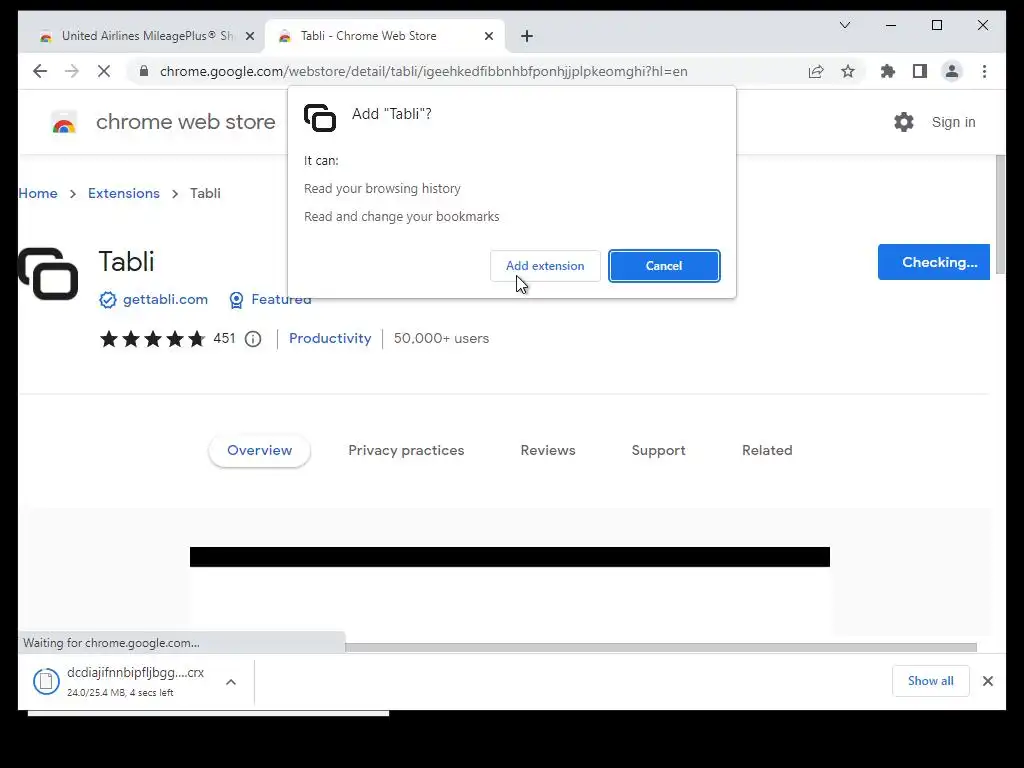Click '50,000+ users' text
This screenshot has width=1024, height=768.
click(441, 338)
